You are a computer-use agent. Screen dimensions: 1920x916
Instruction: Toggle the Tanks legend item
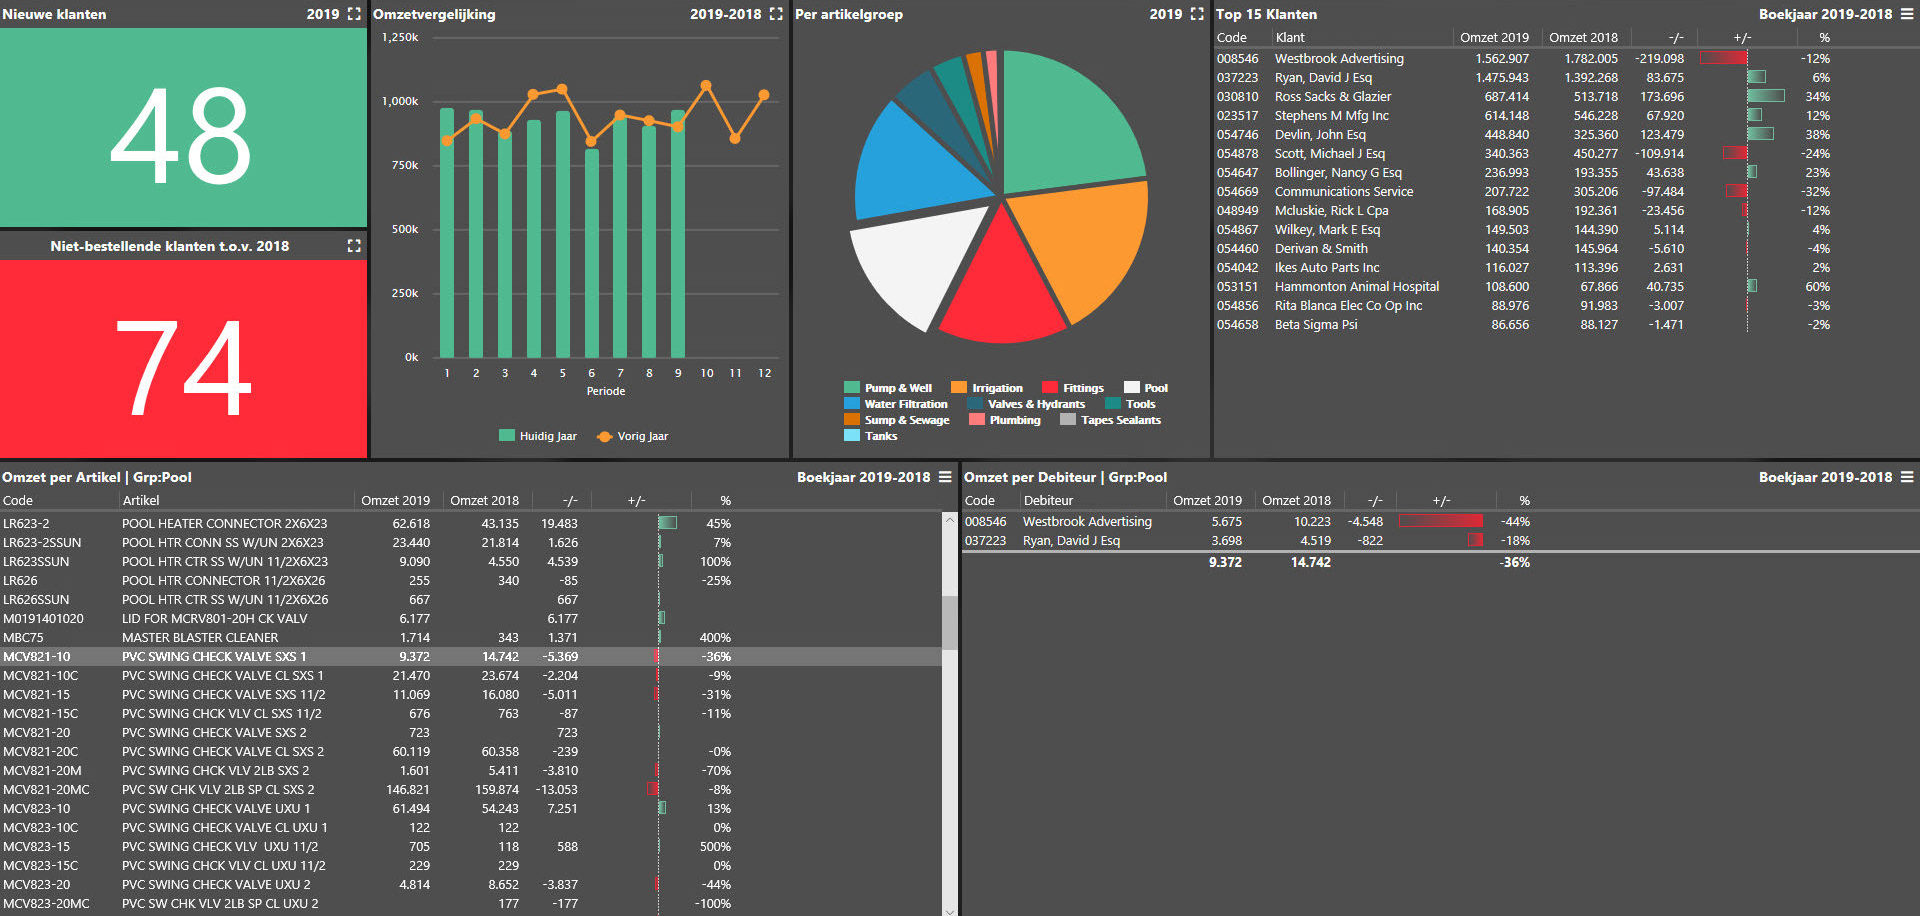[x=871, y=436]
